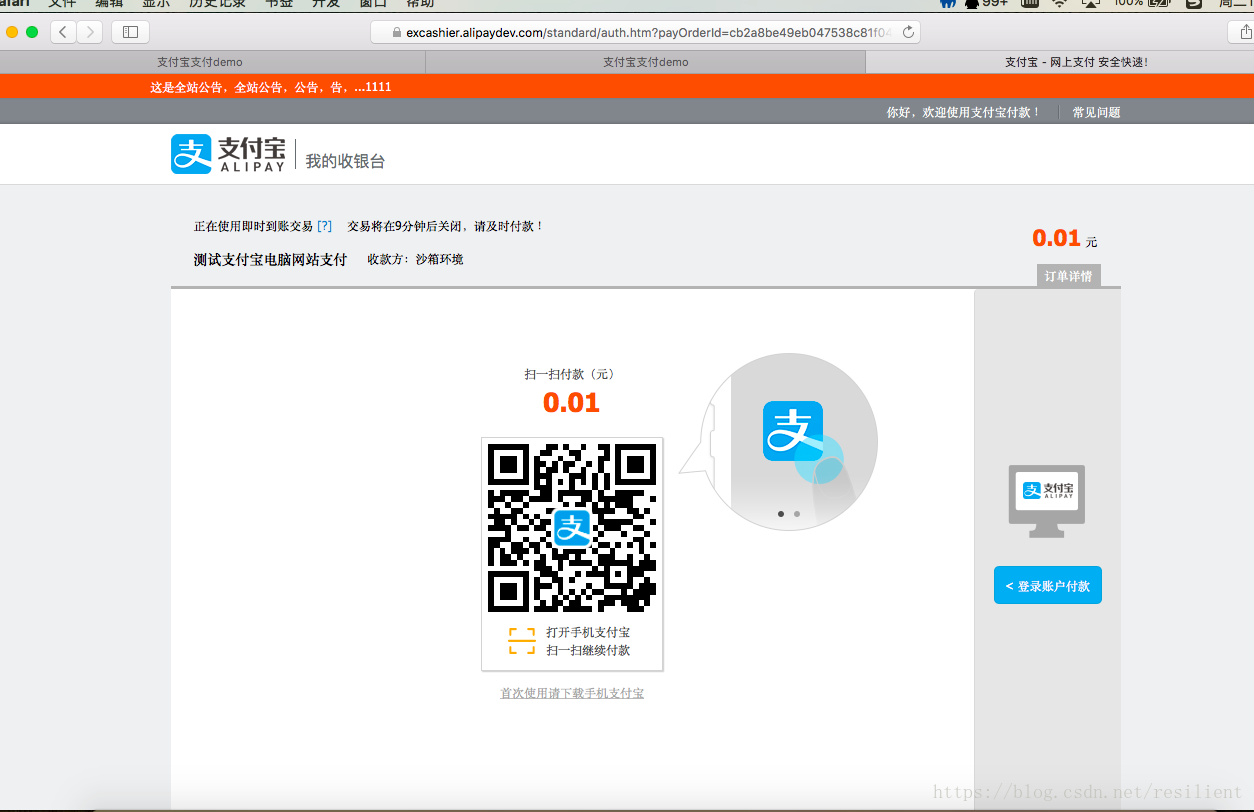Click the lock icon in address bar

396,32
